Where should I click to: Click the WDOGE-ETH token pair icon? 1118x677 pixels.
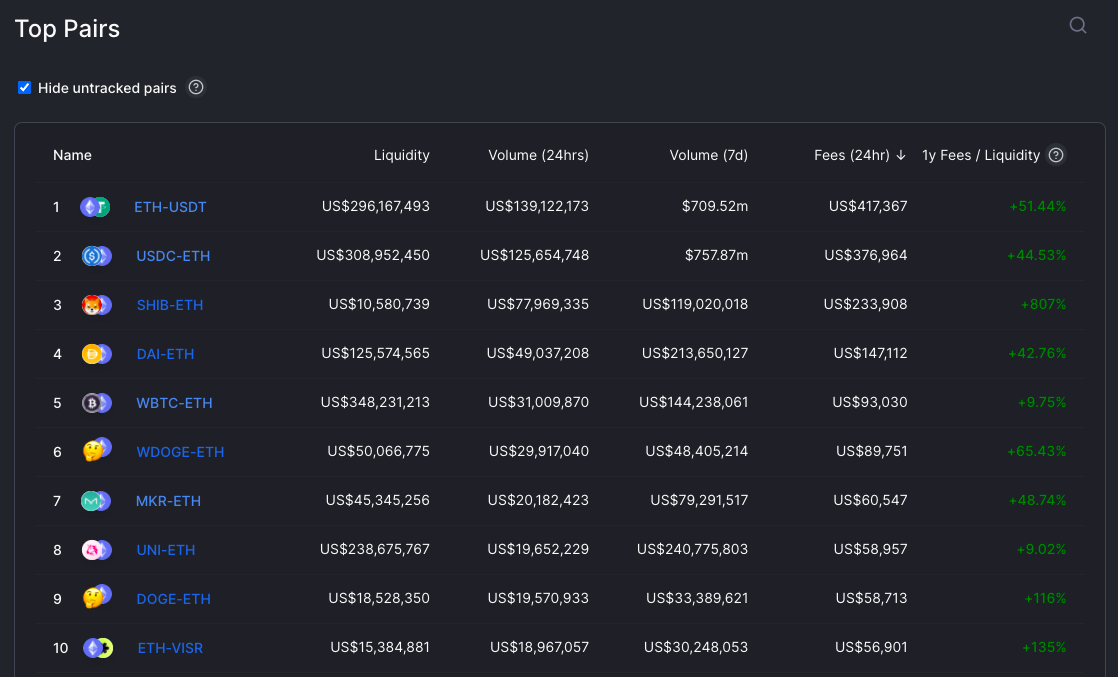click(97, 449)
